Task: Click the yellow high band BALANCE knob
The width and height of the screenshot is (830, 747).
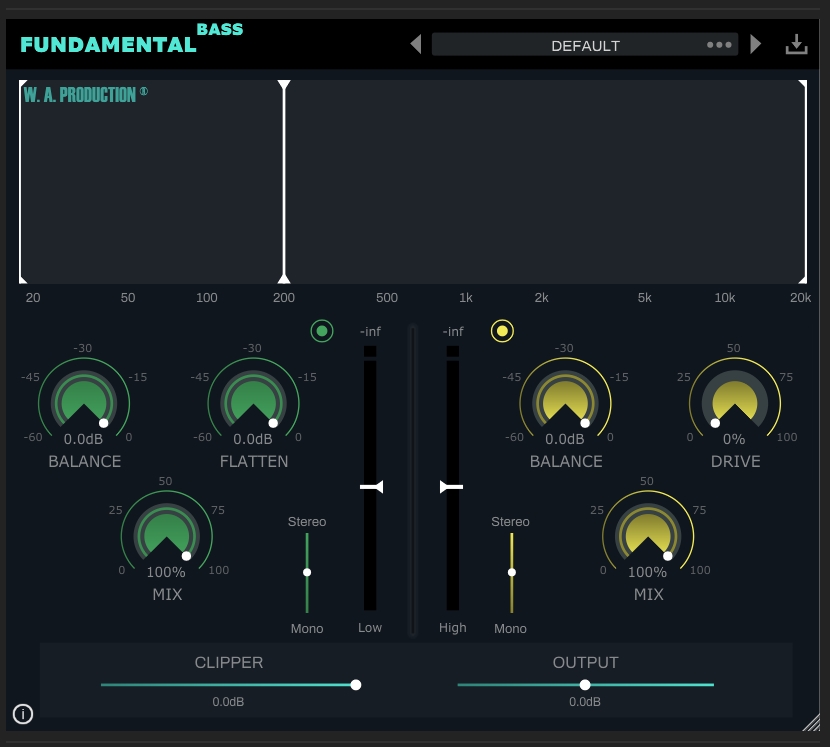Action: click(x=565, y=403)
